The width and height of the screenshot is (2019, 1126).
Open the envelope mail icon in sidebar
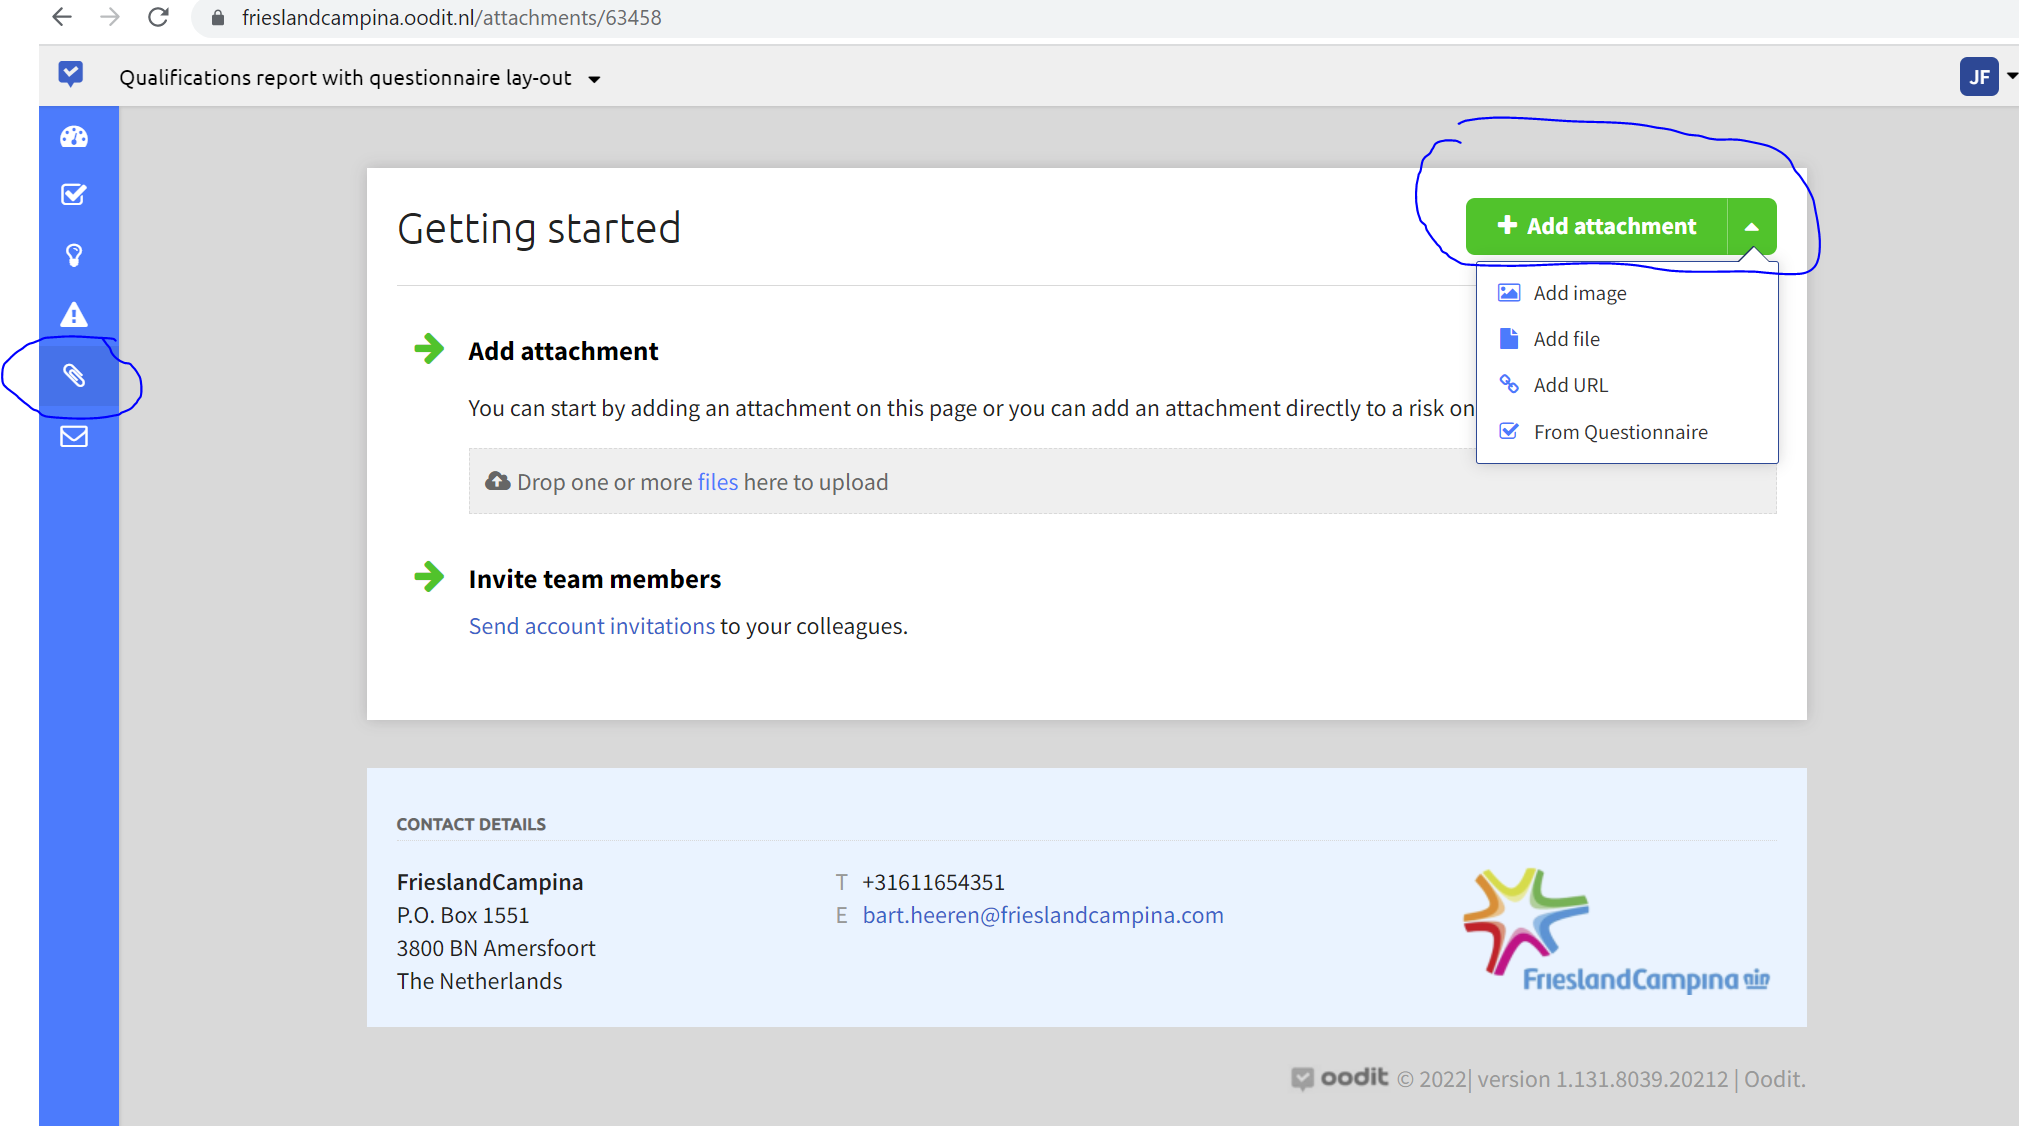[x=74, y=436]
